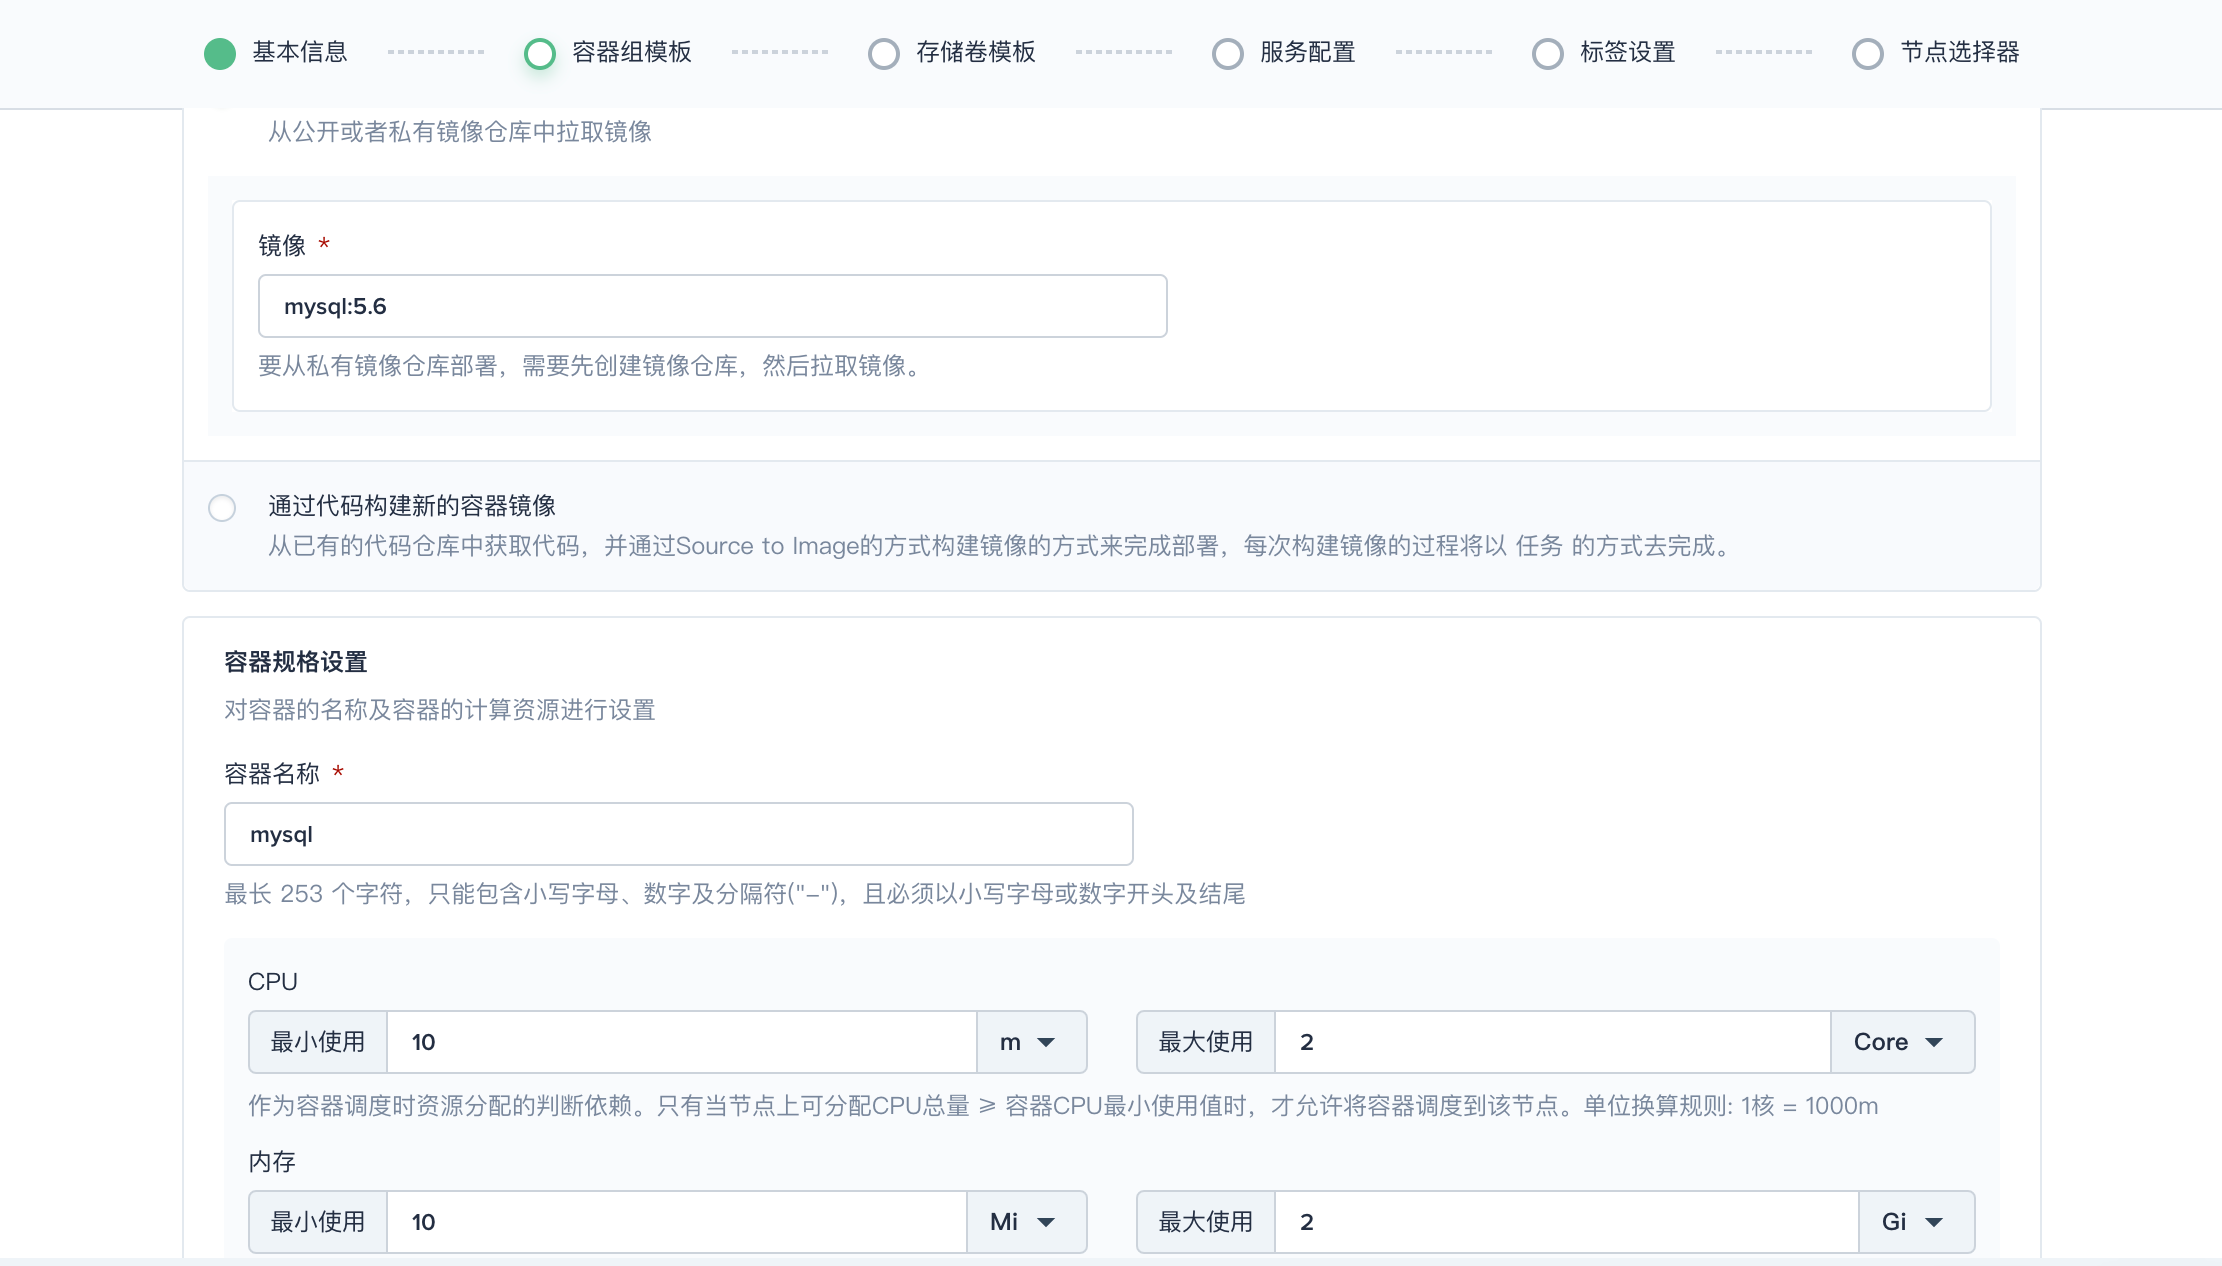Click the 基本信息 completed step circle

[219, 53]
